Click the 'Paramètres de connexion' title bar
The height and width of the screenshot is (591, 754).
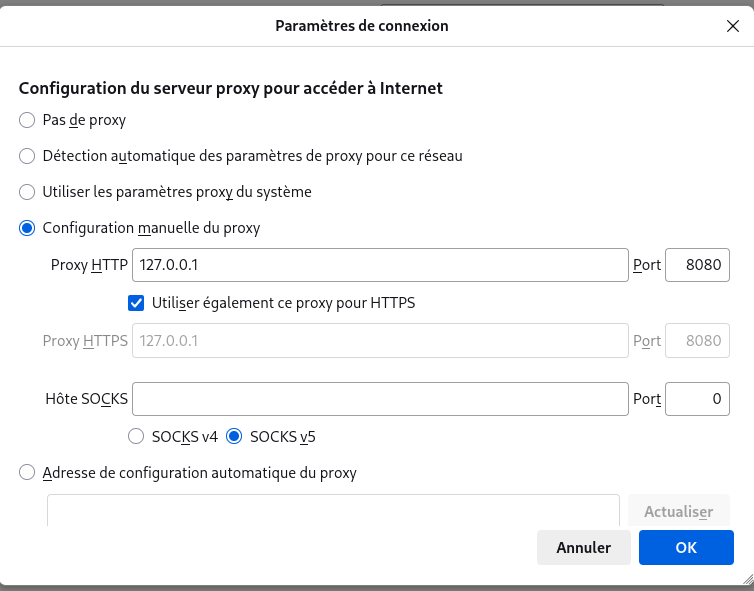361,26
